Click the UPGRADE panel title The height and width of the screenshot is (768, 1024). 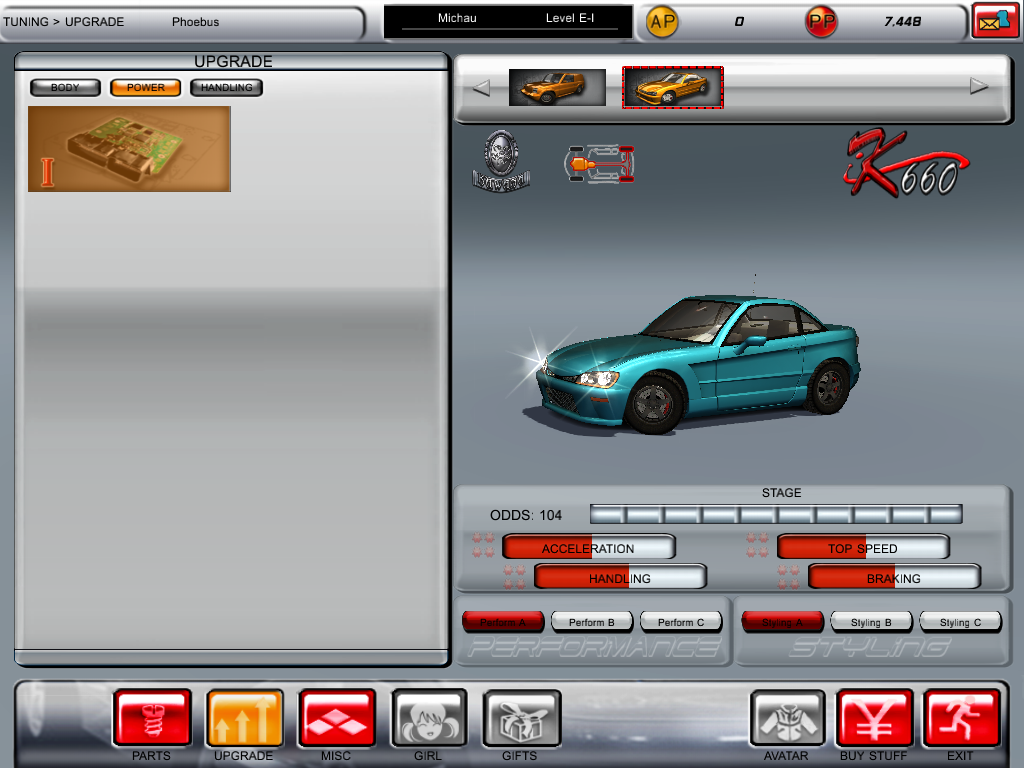click(233, 61)
